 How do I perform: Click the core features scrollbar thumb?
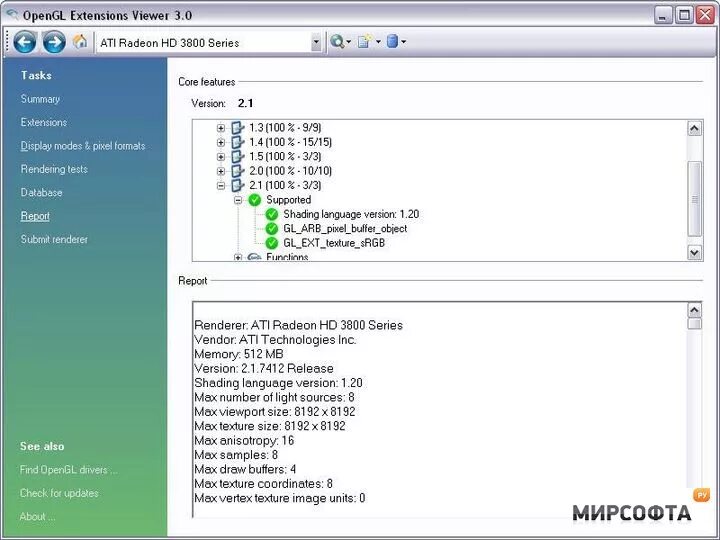point(694,199)
